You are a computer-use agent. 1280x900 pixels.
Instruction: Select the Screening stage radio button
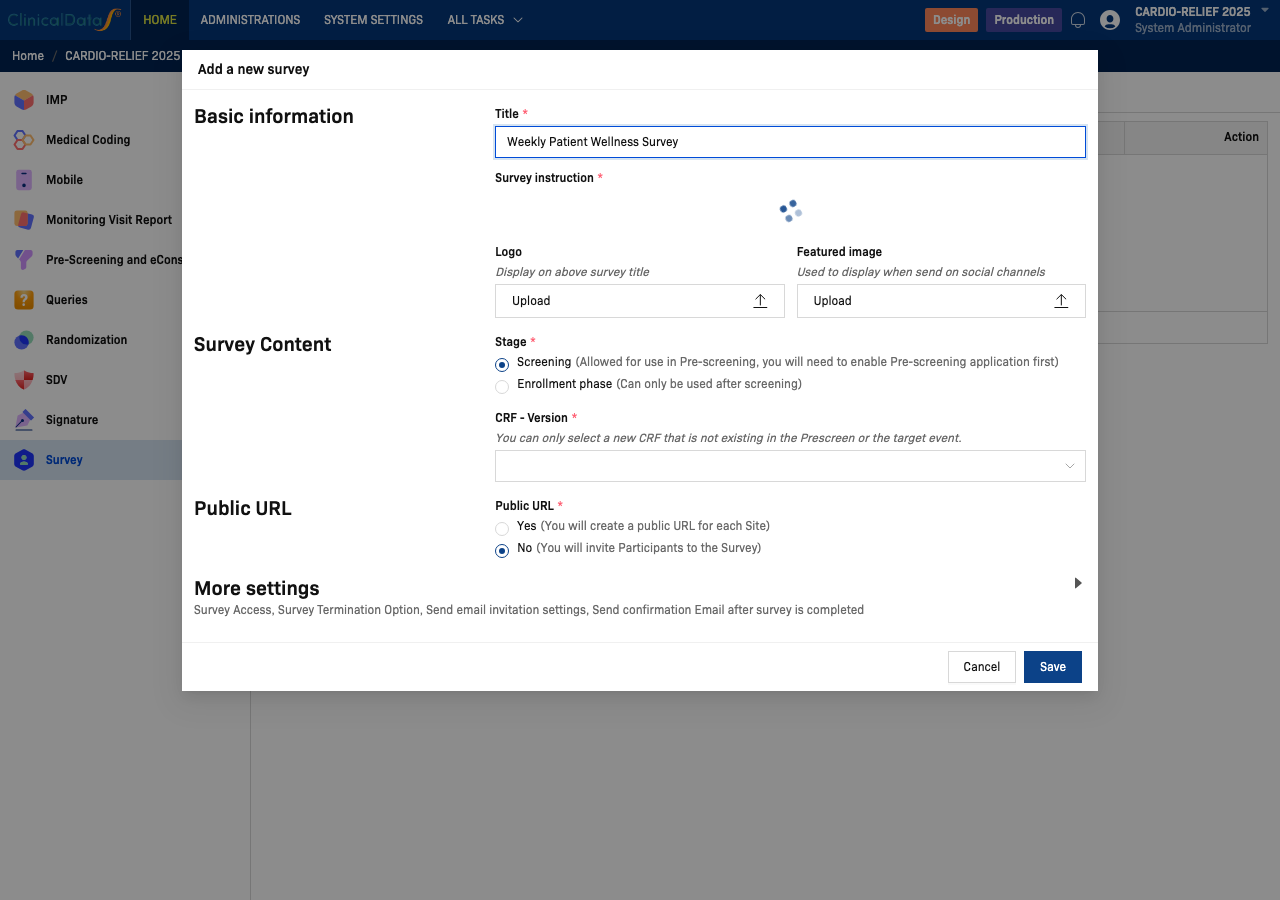pyautogui.click(x=502, y=365)
